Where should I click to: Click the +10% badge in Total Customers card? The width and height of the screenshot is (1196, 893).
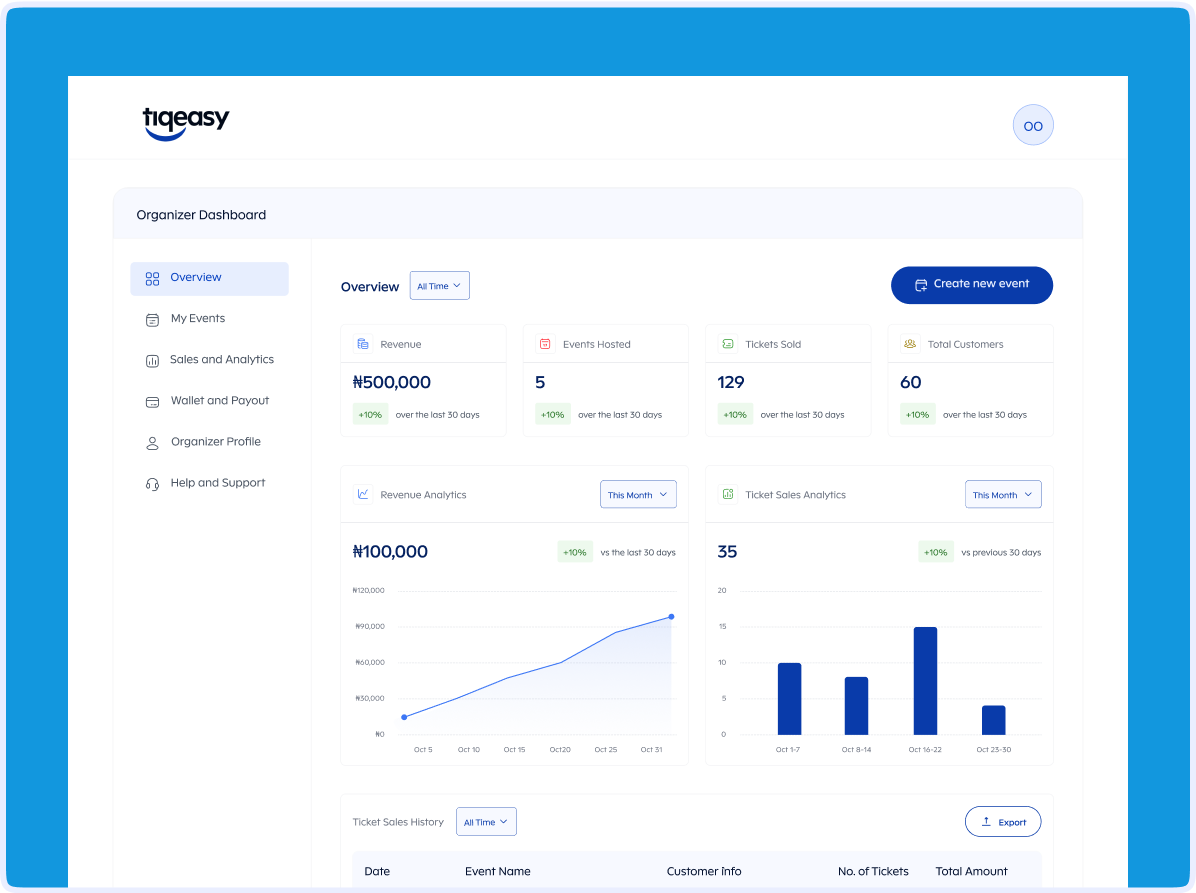pos(918,415)
